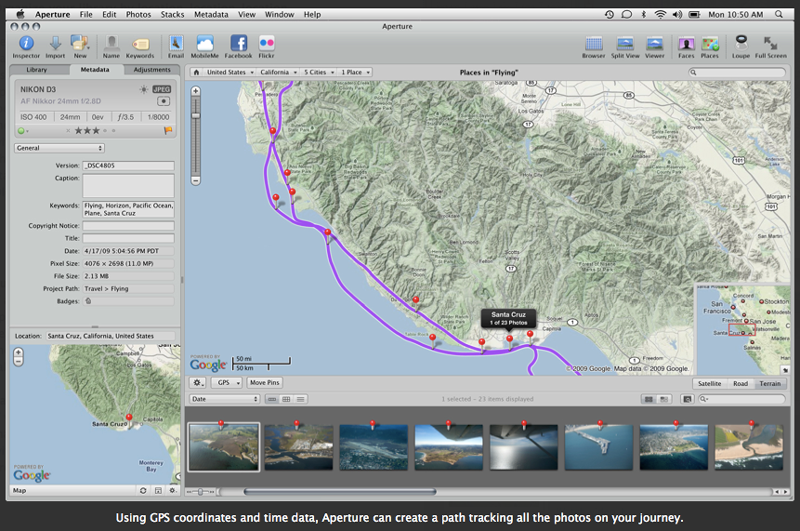Select Road map type
This screenshot has width=800, height=531.
tap(740, 384)
